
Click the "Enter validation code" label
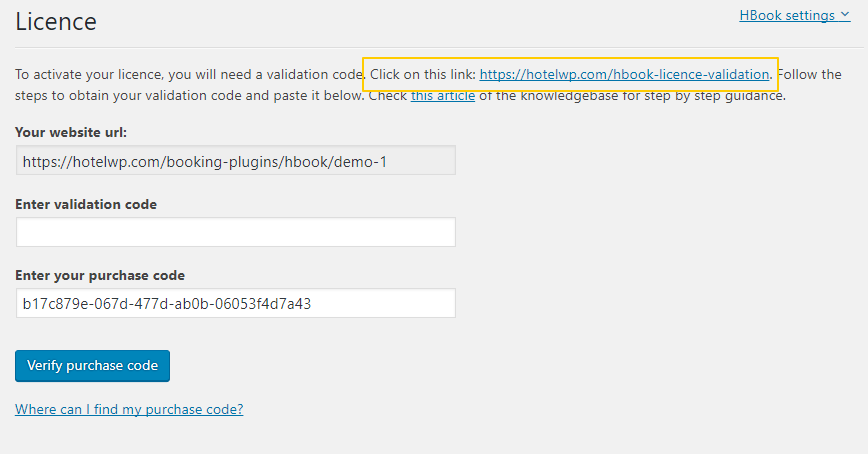tap(86, 204)
